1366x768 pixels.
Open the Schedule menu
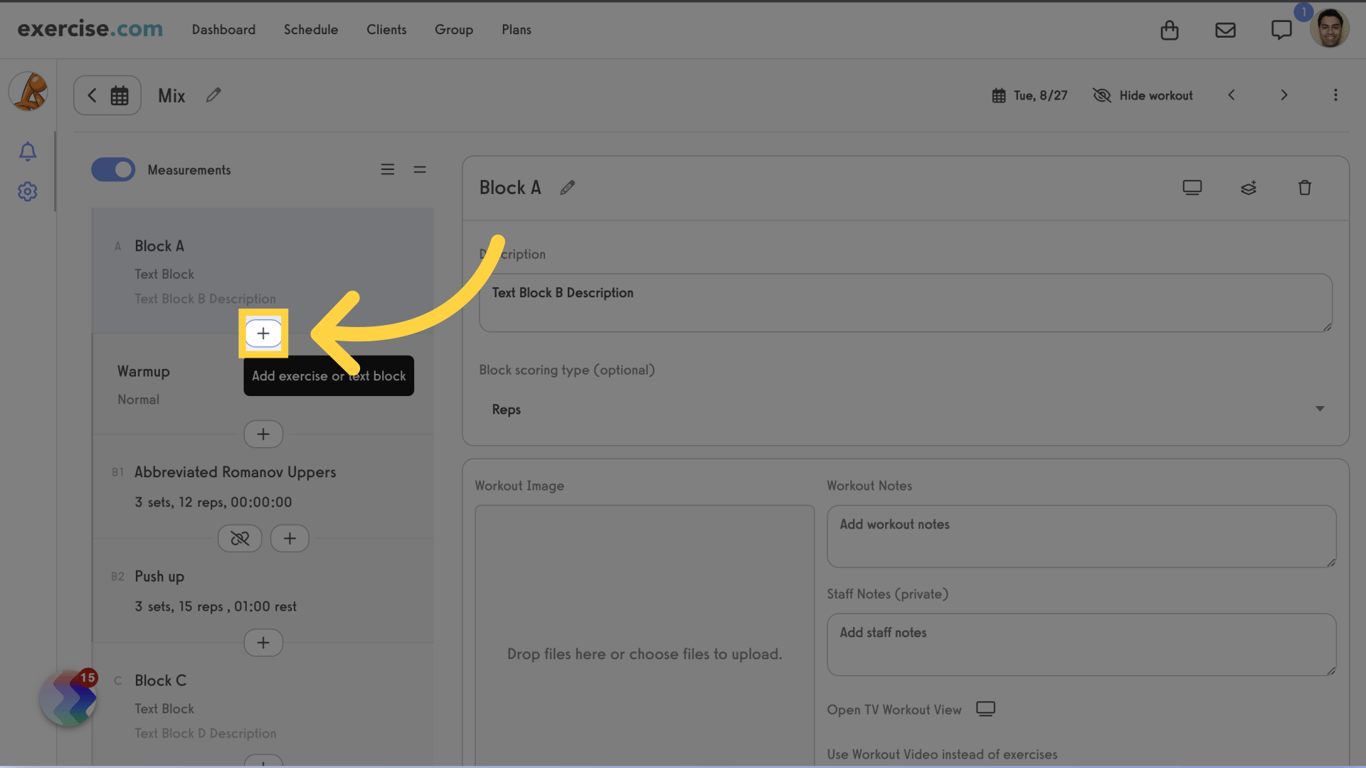311,30
